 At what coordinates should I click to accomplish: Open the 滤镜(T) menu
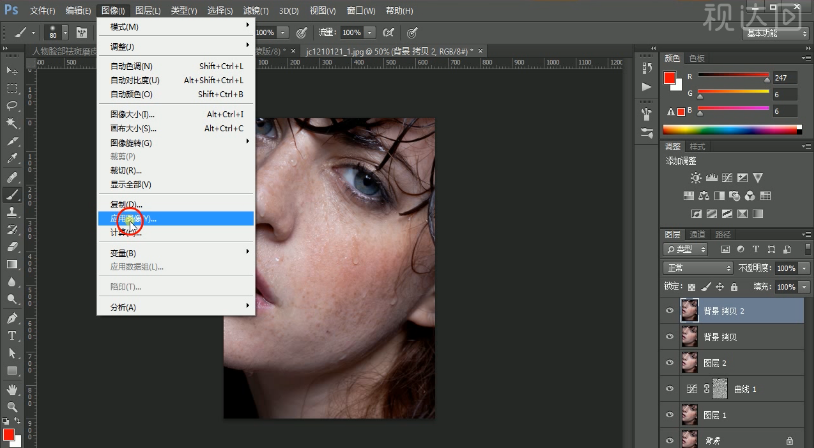[x=256, y=10]
